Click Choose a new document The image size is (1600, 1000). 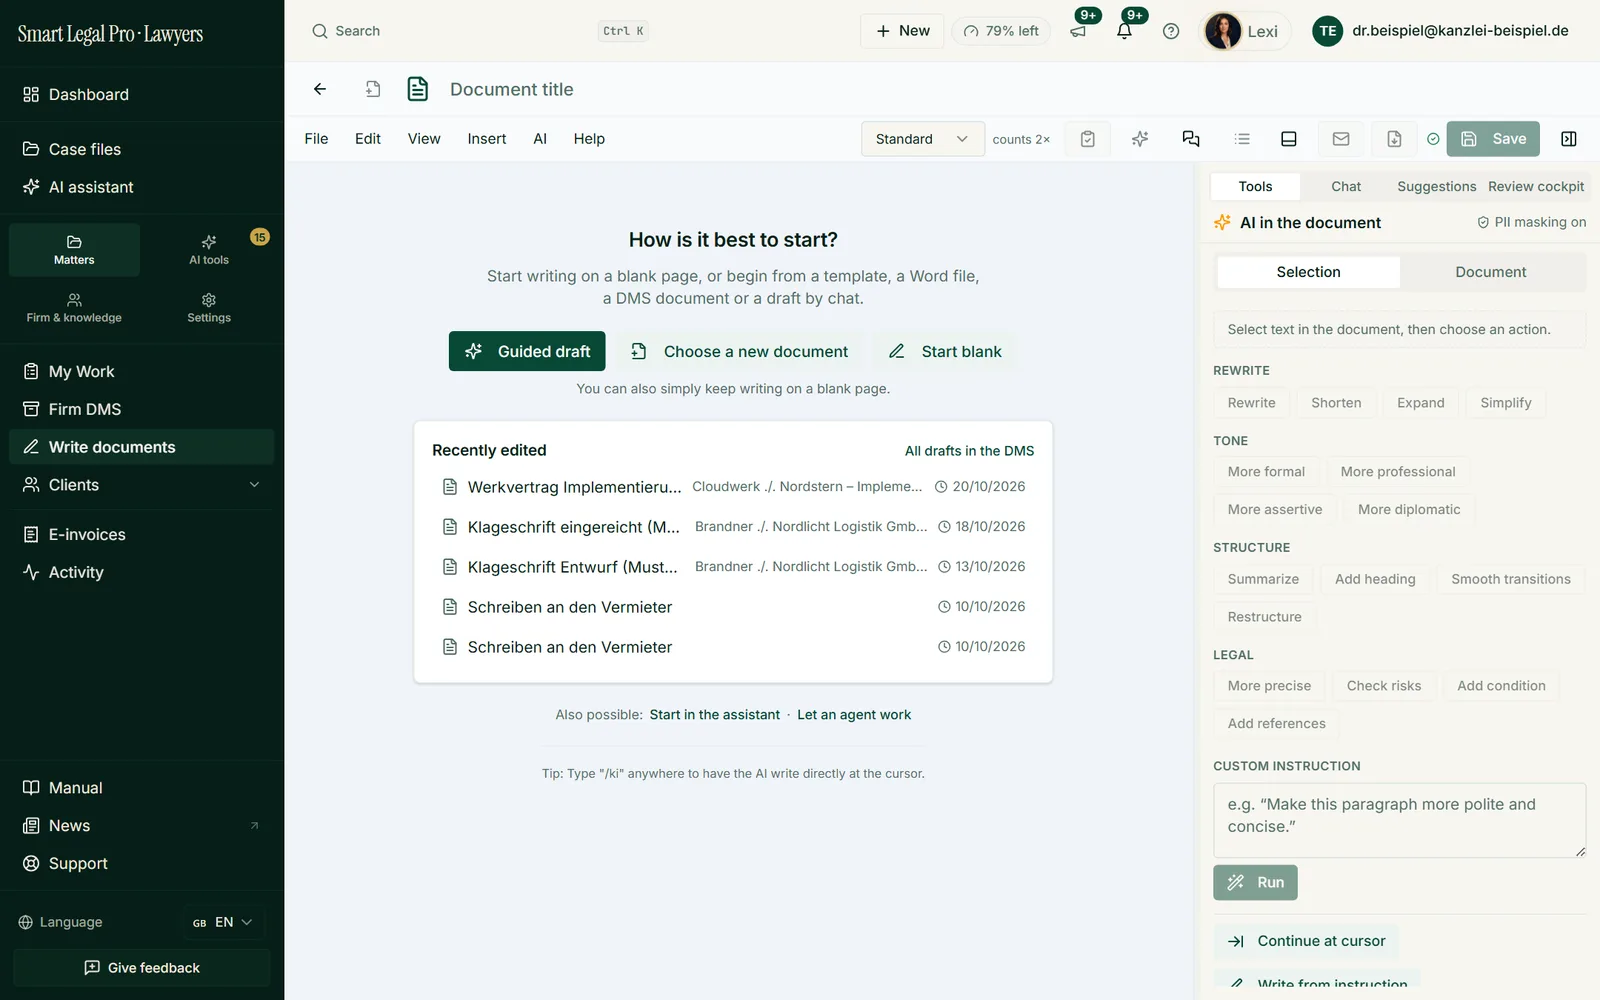point(739,351)
